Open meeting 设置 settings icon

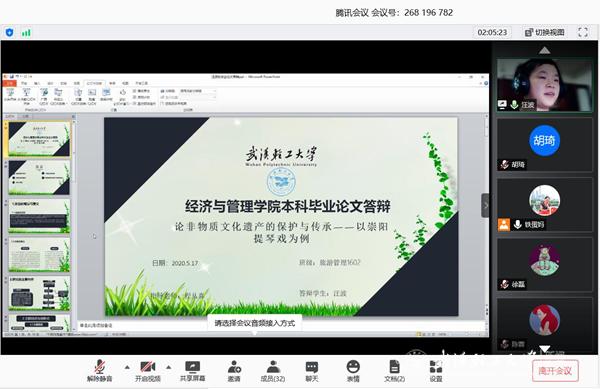pos(436,371)
